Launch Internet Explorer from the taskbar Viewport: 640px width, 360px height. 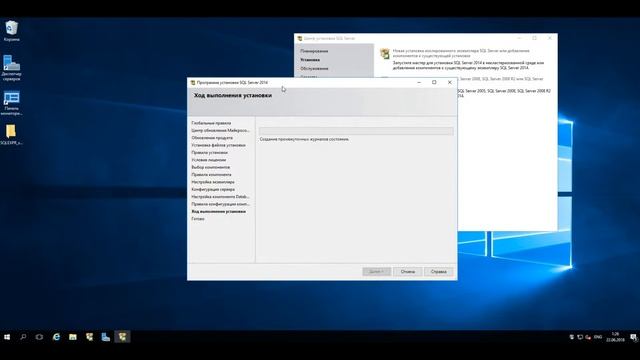coord(56,337)
